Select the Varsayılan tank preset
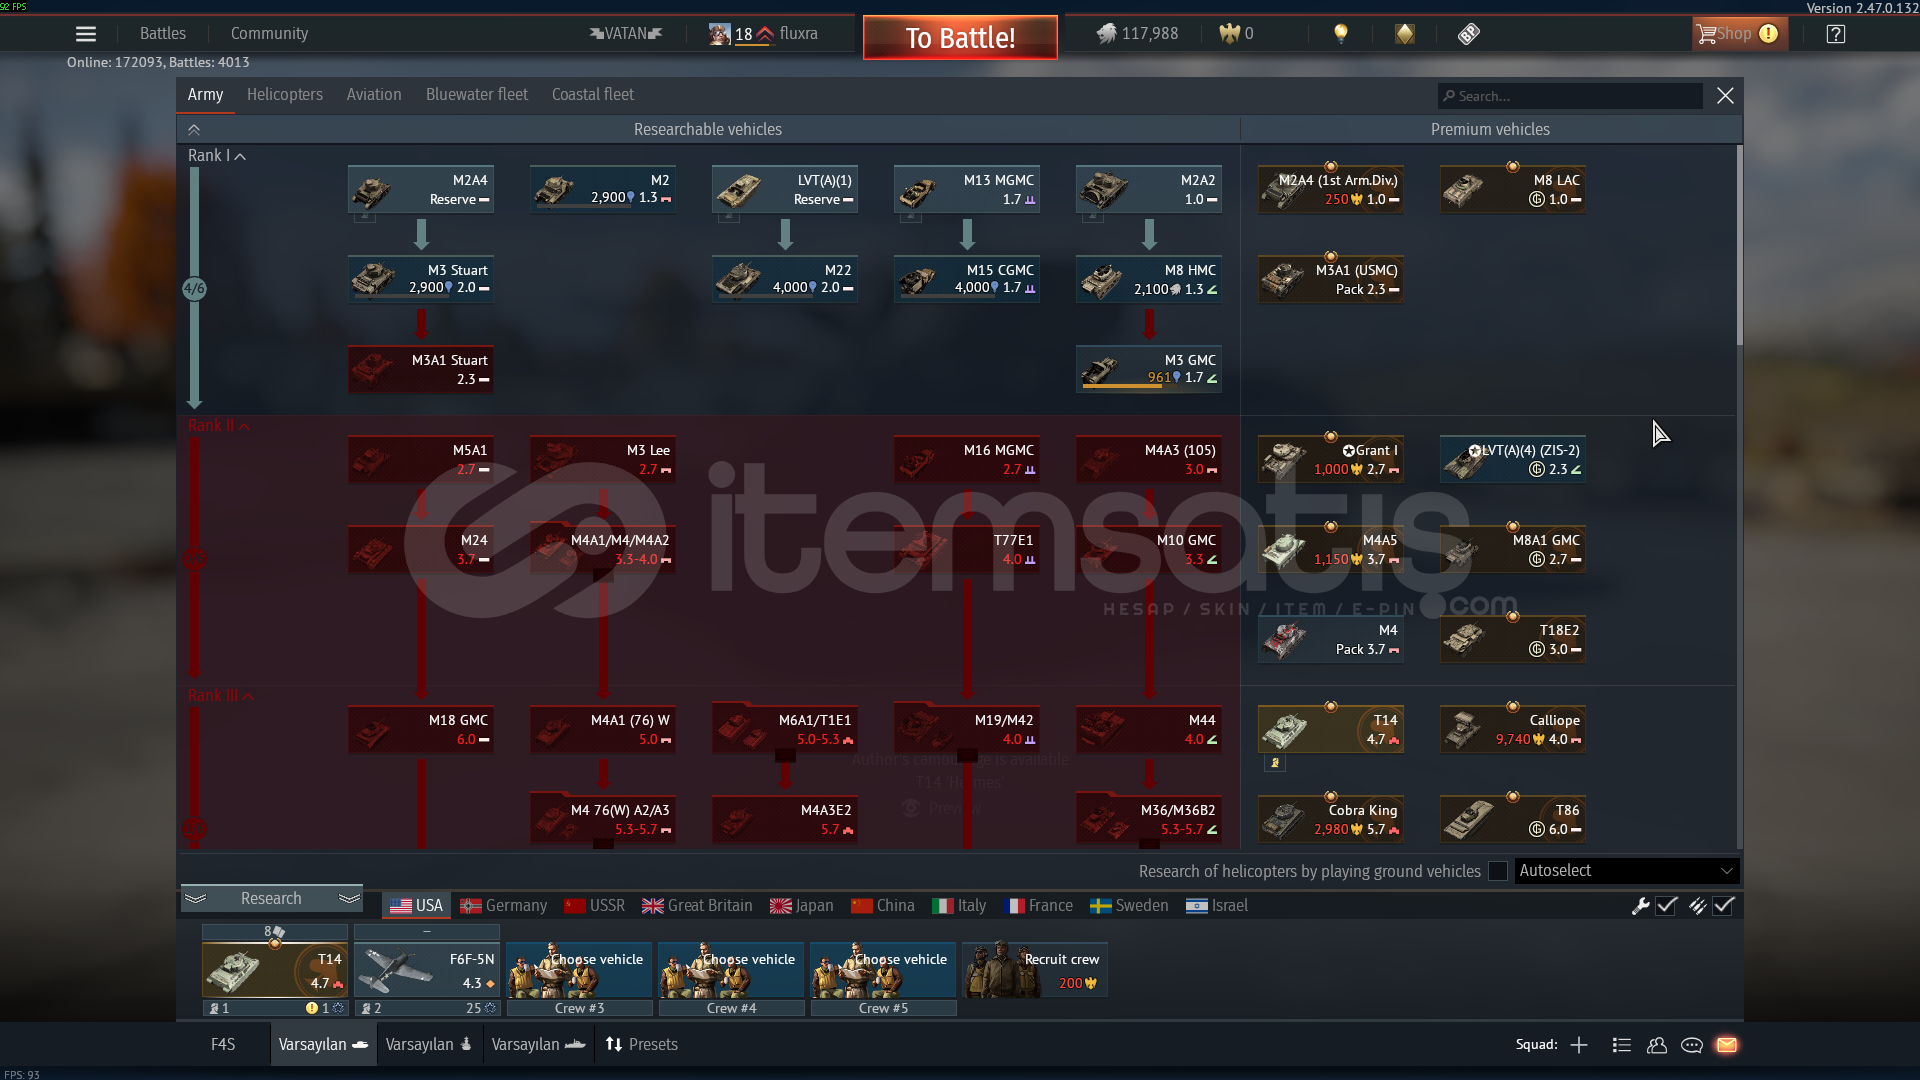 [323, 1045]
